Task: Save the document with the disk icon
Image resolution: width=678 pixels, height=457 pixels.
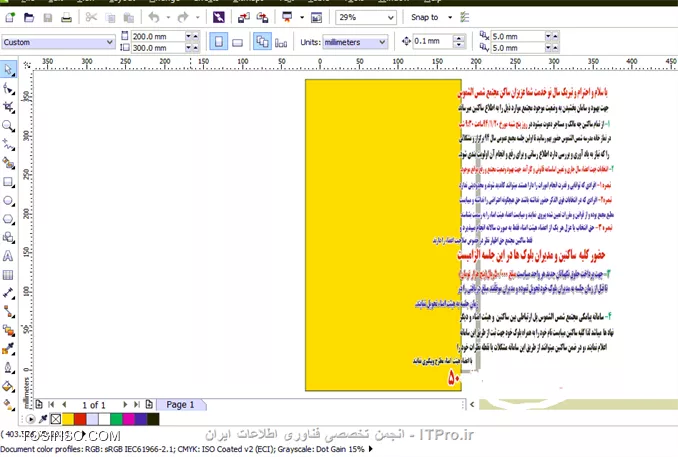Action: (x=48, y=17)
